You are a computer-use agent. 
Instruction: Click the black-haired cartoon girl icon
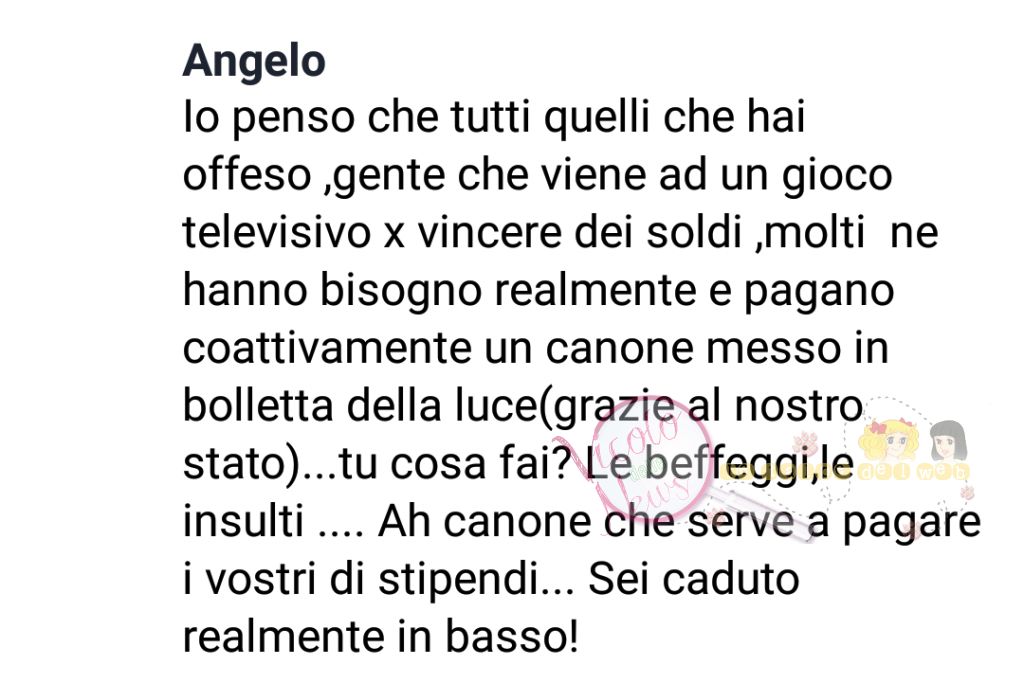tap(949, 441)
